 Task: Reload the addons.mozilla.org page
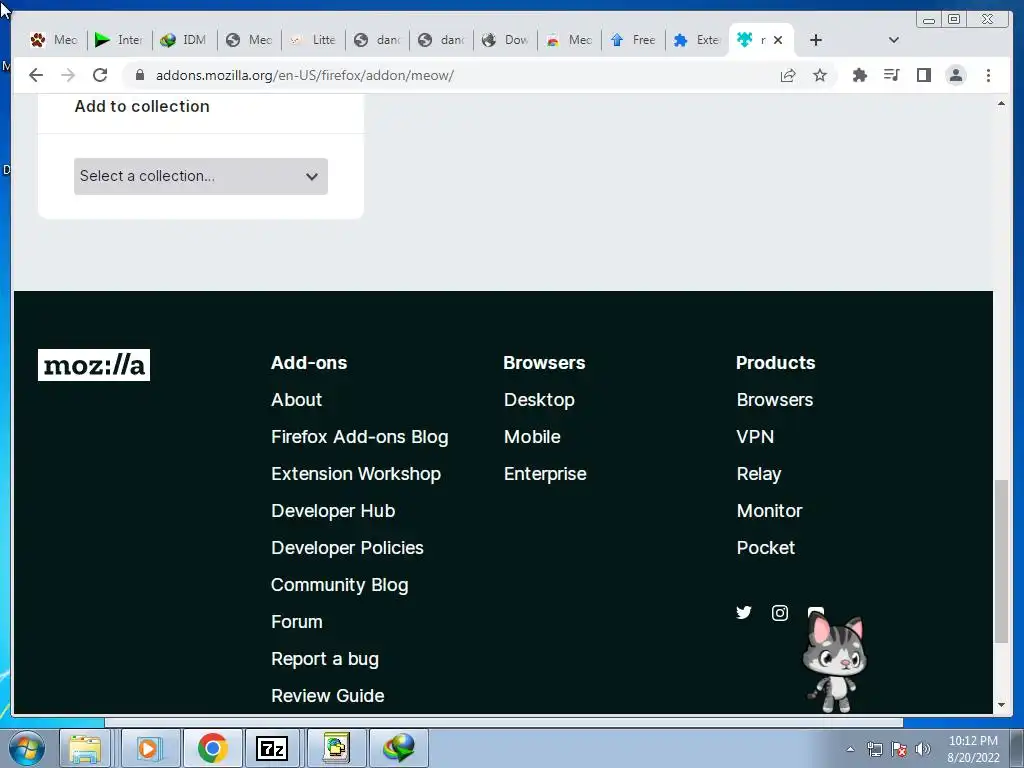click(x=100, y=75)
